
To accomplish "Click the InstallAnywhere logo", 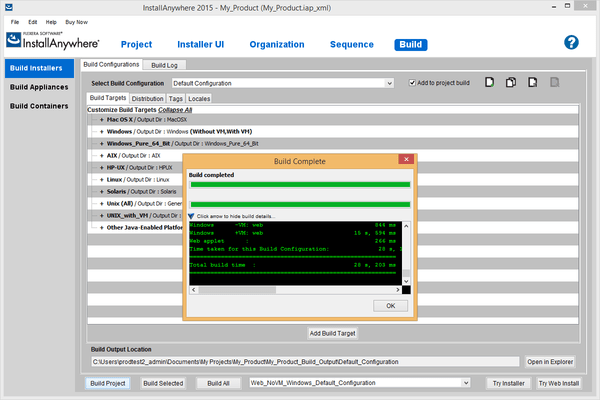I will pos(53,41).
